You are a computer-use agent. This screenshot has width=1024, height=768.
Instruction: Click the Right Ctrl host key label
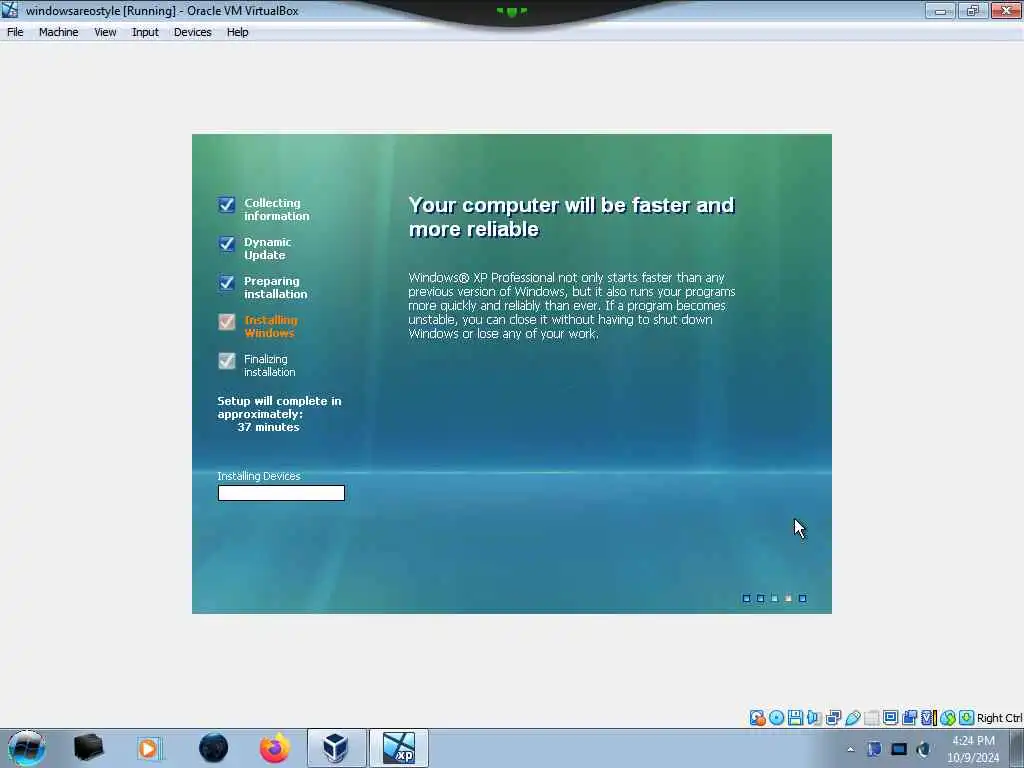(1000, 718)
